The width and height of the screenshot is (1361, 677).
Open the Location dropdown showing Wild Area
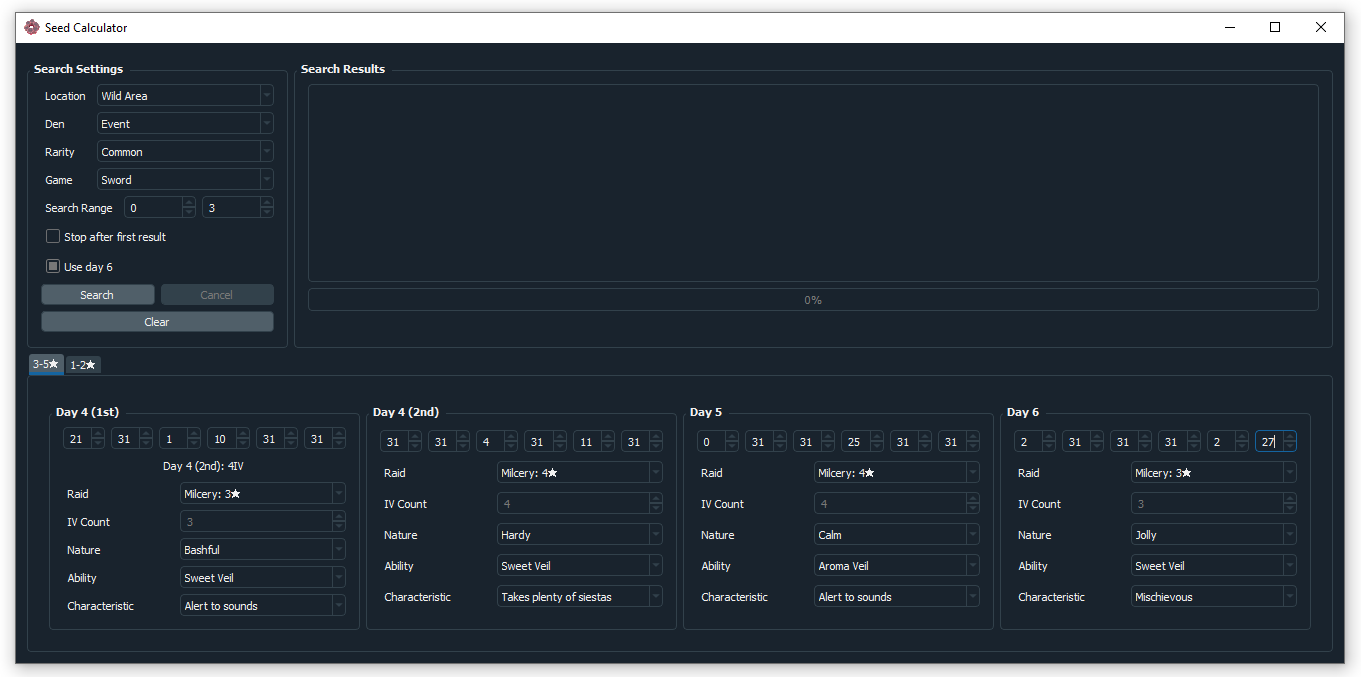(185, 96)
